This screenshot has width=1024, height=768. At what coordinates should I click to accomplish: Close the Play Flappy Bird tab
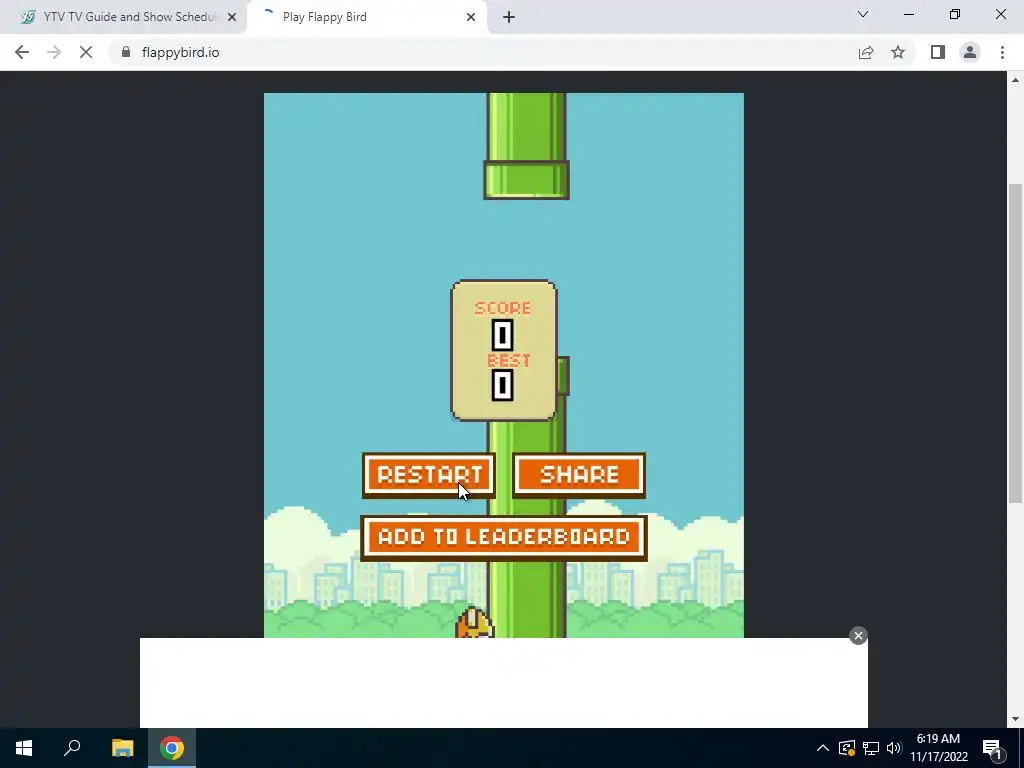(470, 17)
